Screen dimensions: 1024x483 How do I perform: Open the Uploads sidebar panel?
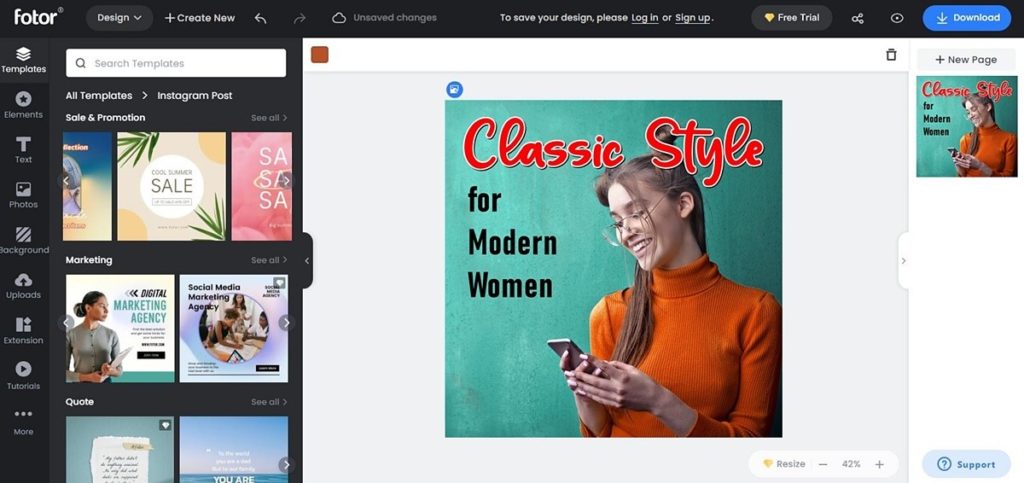point(24,286)
